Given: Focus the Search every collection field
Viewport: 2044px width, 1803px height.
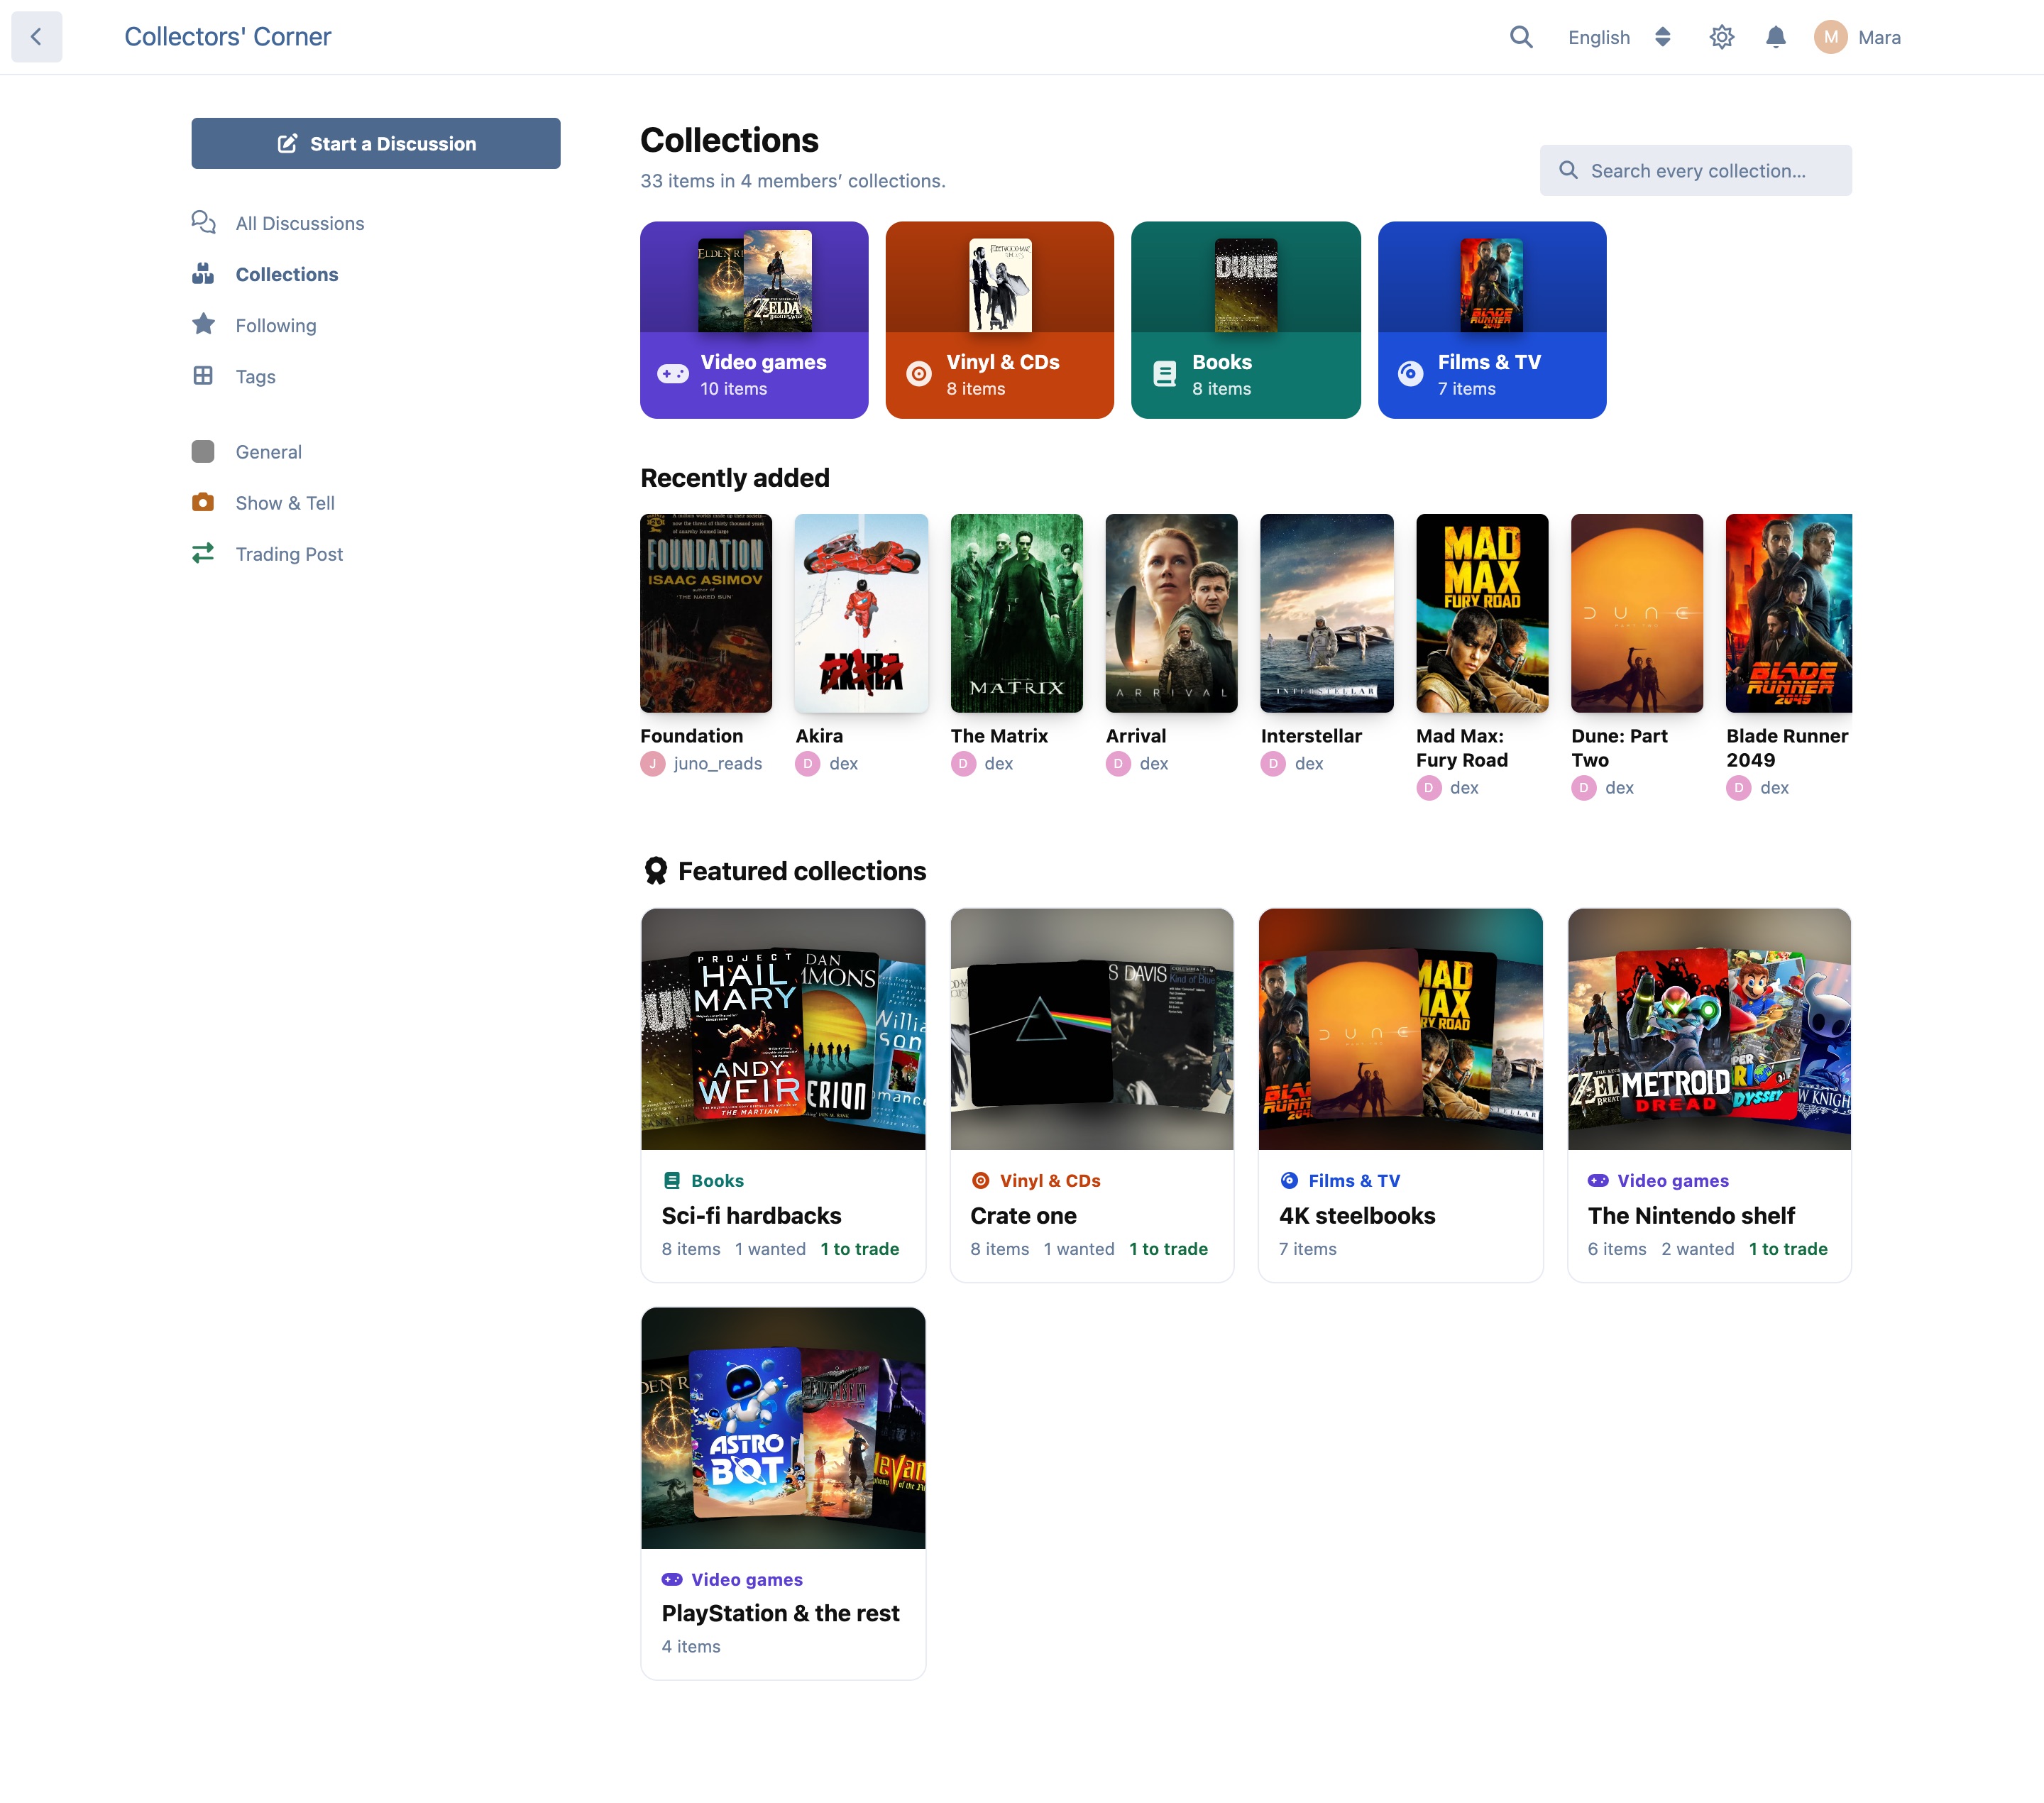Looking at the screenshot, I should 1696,170.
